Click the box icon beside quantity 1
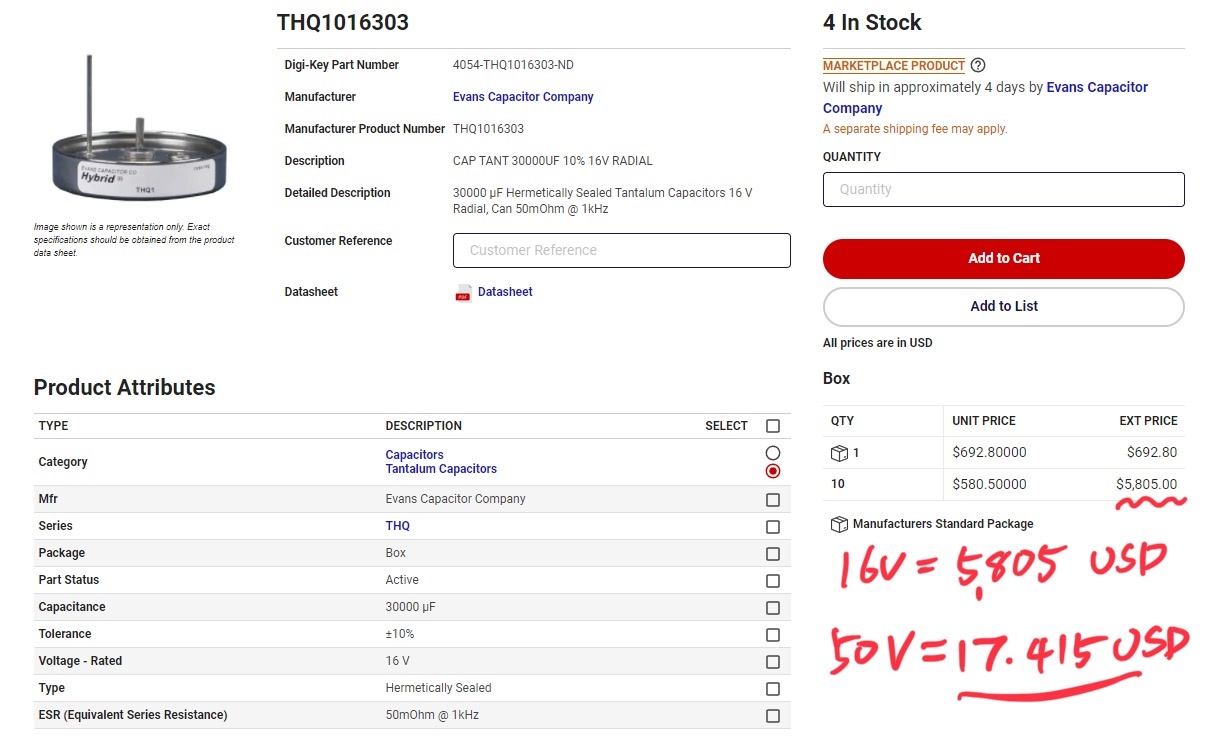Image resolution: width=1224 pixels, height=736 pixels. click(839, 453)
